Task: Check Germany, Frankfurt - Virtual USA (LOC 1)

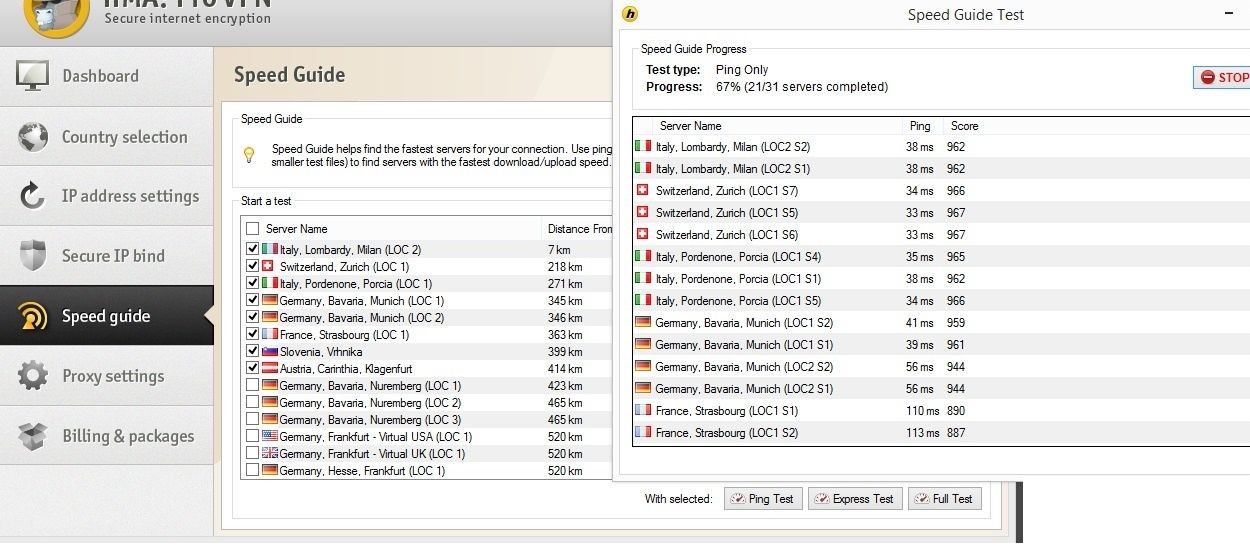Action: (x=252, y=436)
